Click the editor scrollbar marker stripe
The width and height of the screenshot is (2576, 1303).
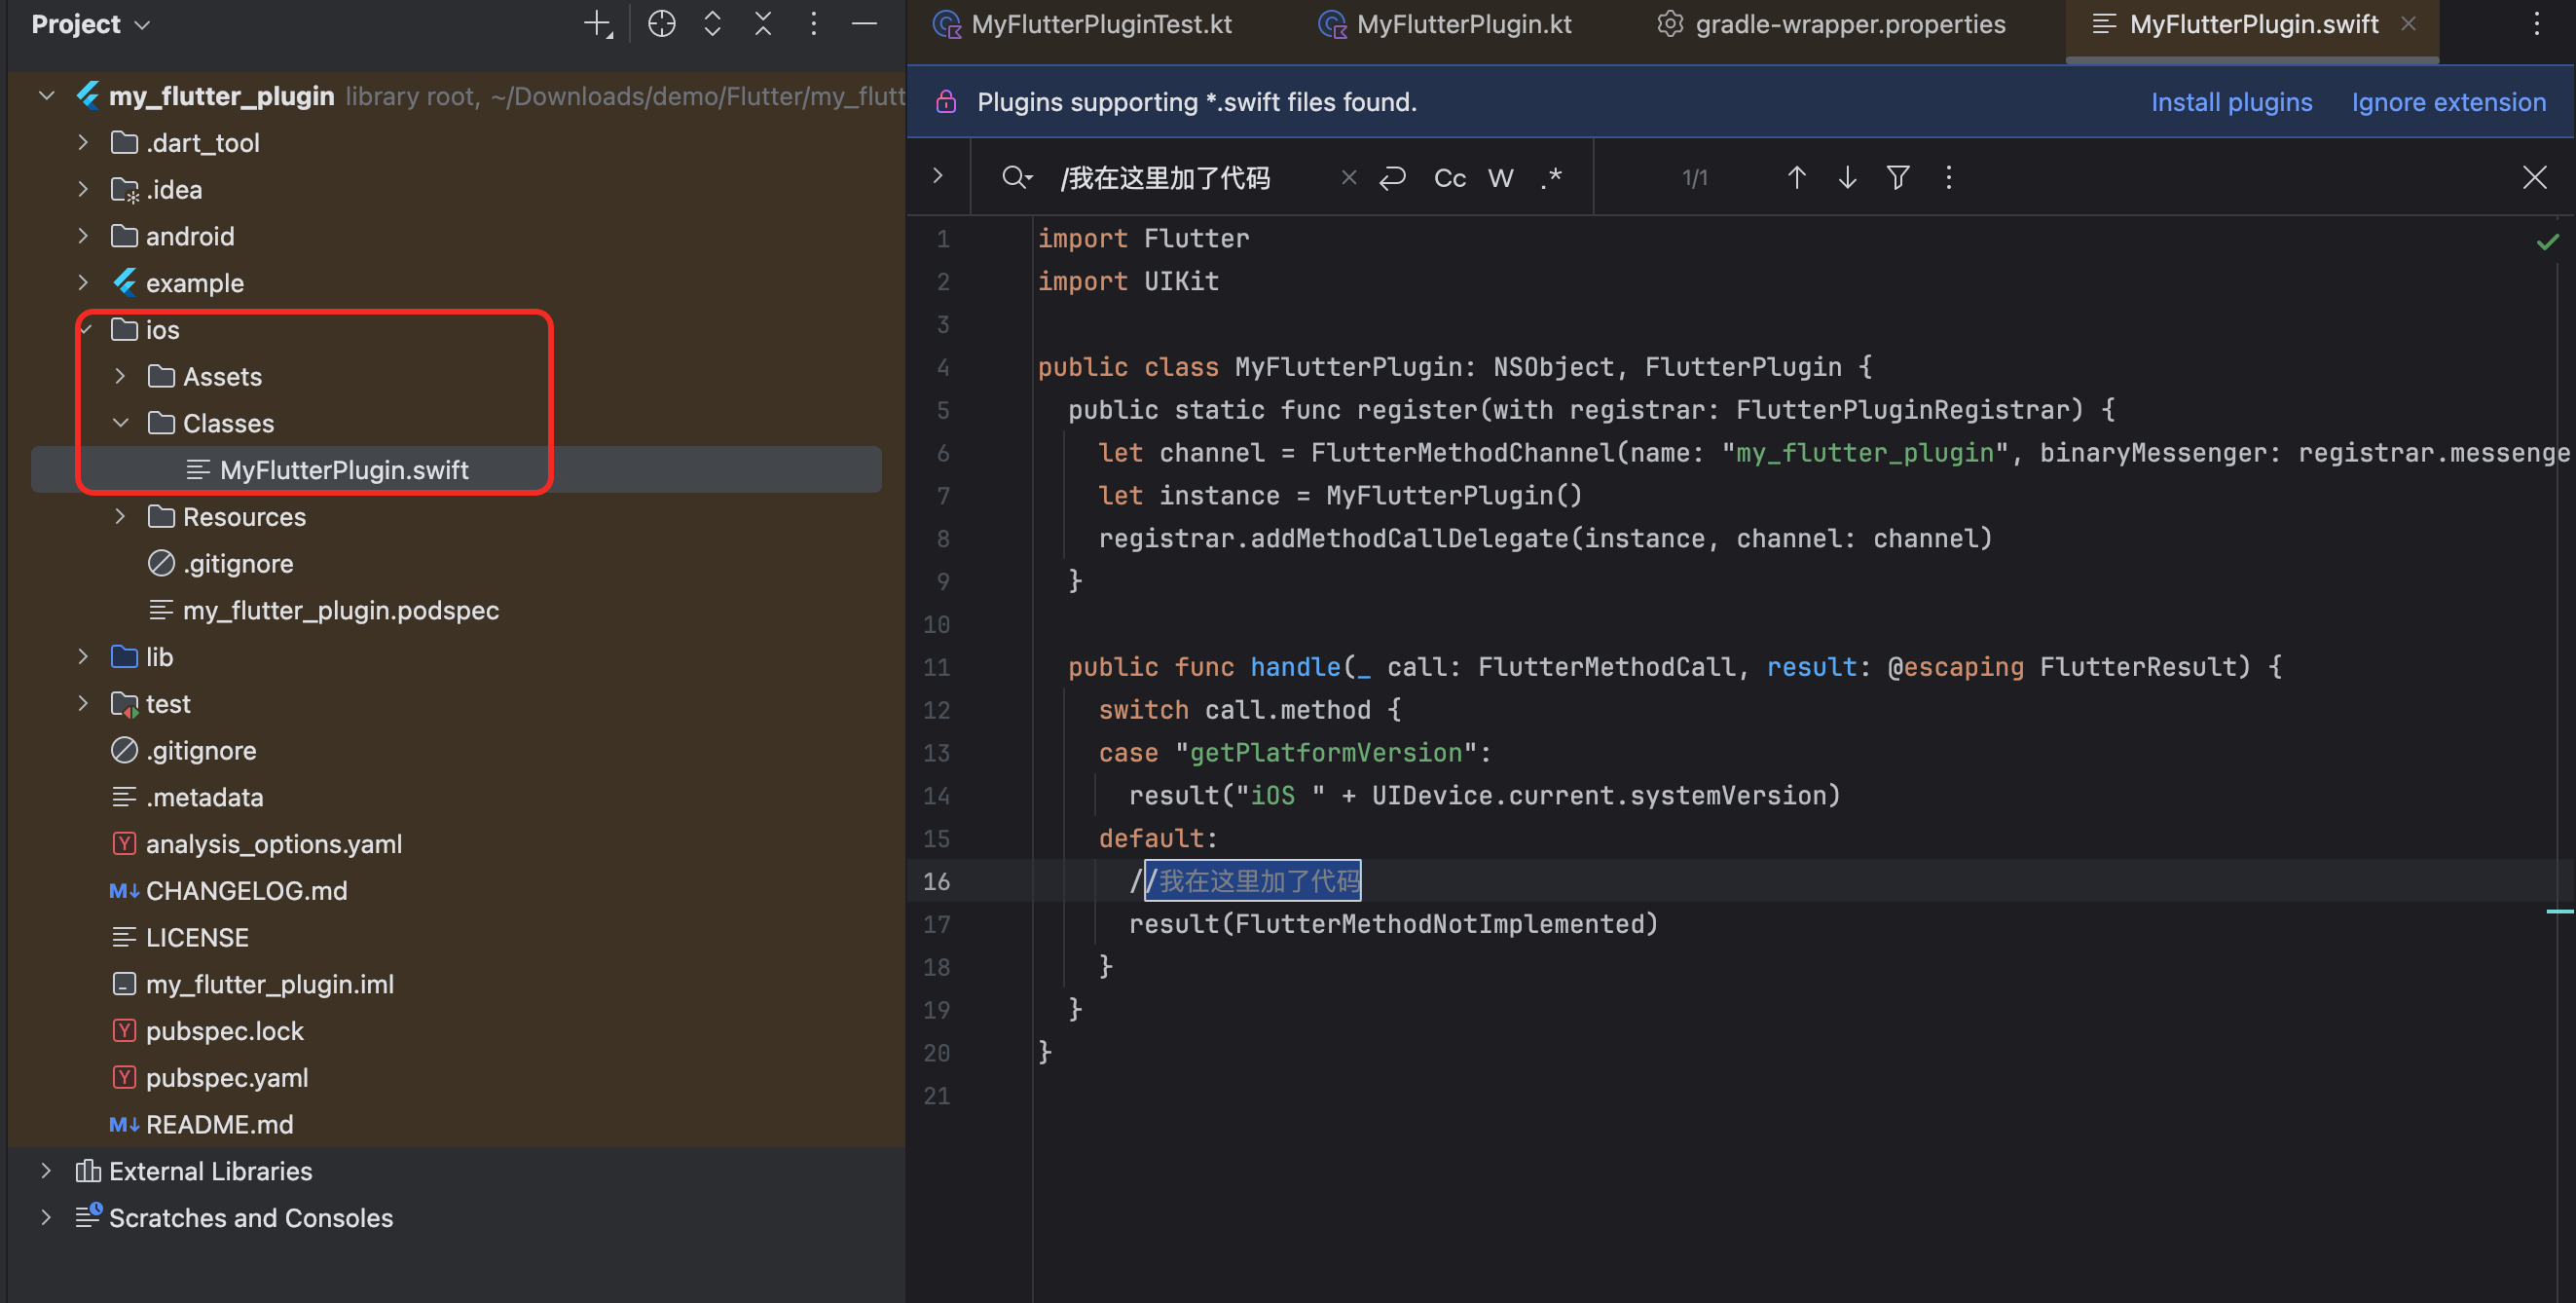(x=2559, y=911)
